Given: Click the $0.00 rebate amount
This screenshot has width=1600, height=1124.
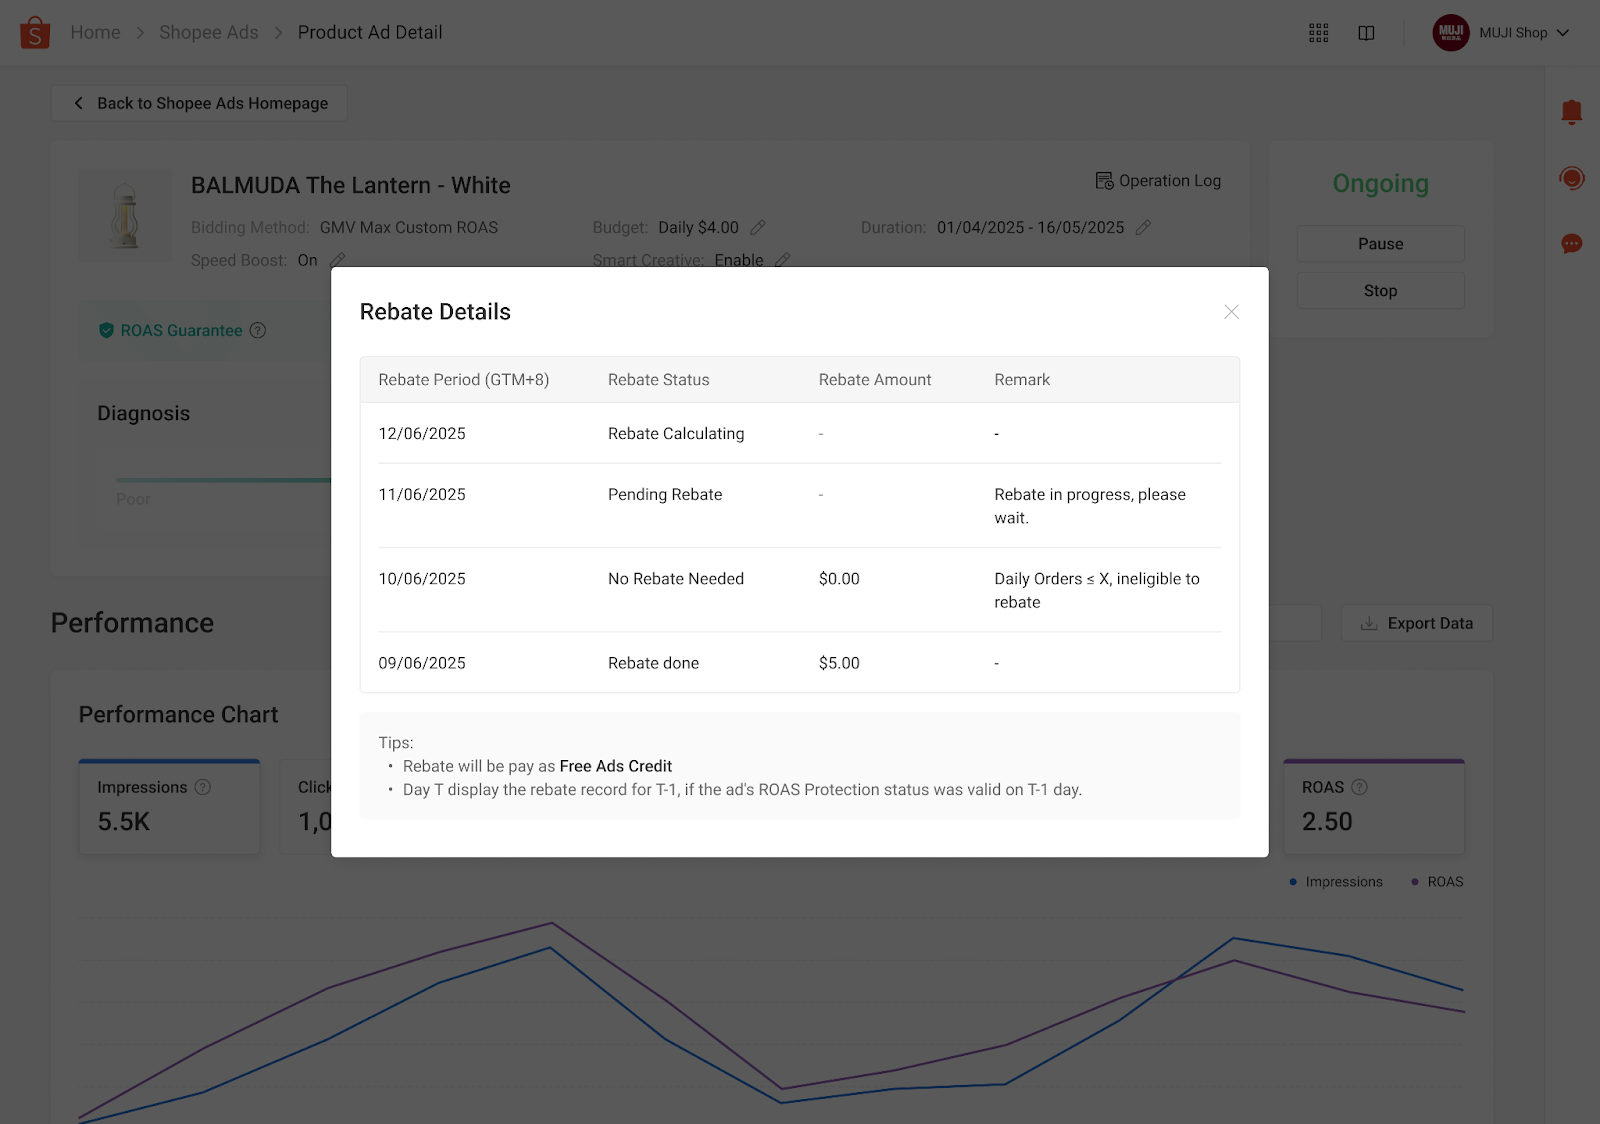Looking at the screenshot, I should (x=839, y=579).
